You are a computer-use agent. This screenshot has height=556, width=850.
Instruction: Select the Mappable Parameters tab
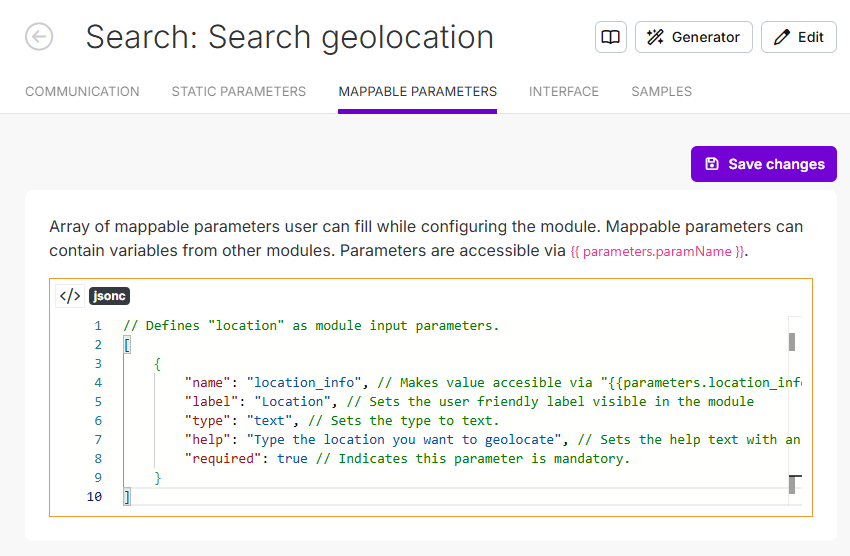pyautogui.click(x=417, y=91)
